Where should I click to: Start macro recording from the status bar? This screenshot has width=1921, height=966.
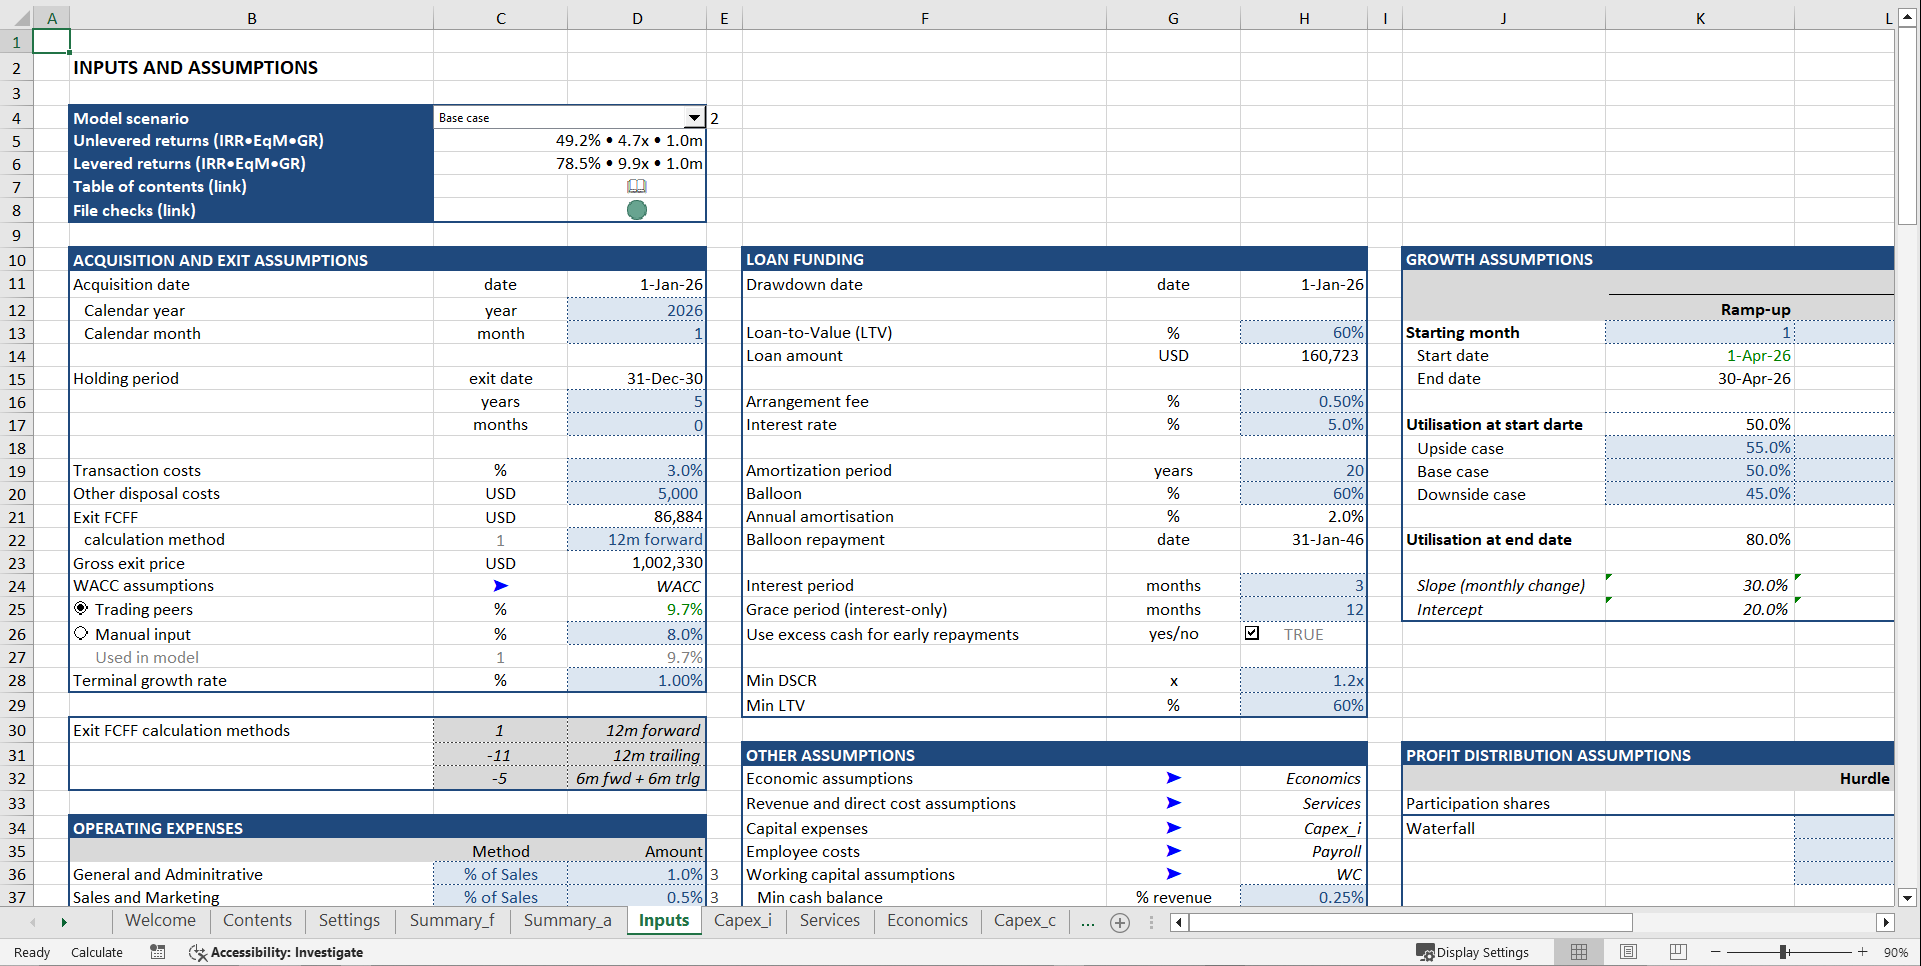tap(157, 951)
